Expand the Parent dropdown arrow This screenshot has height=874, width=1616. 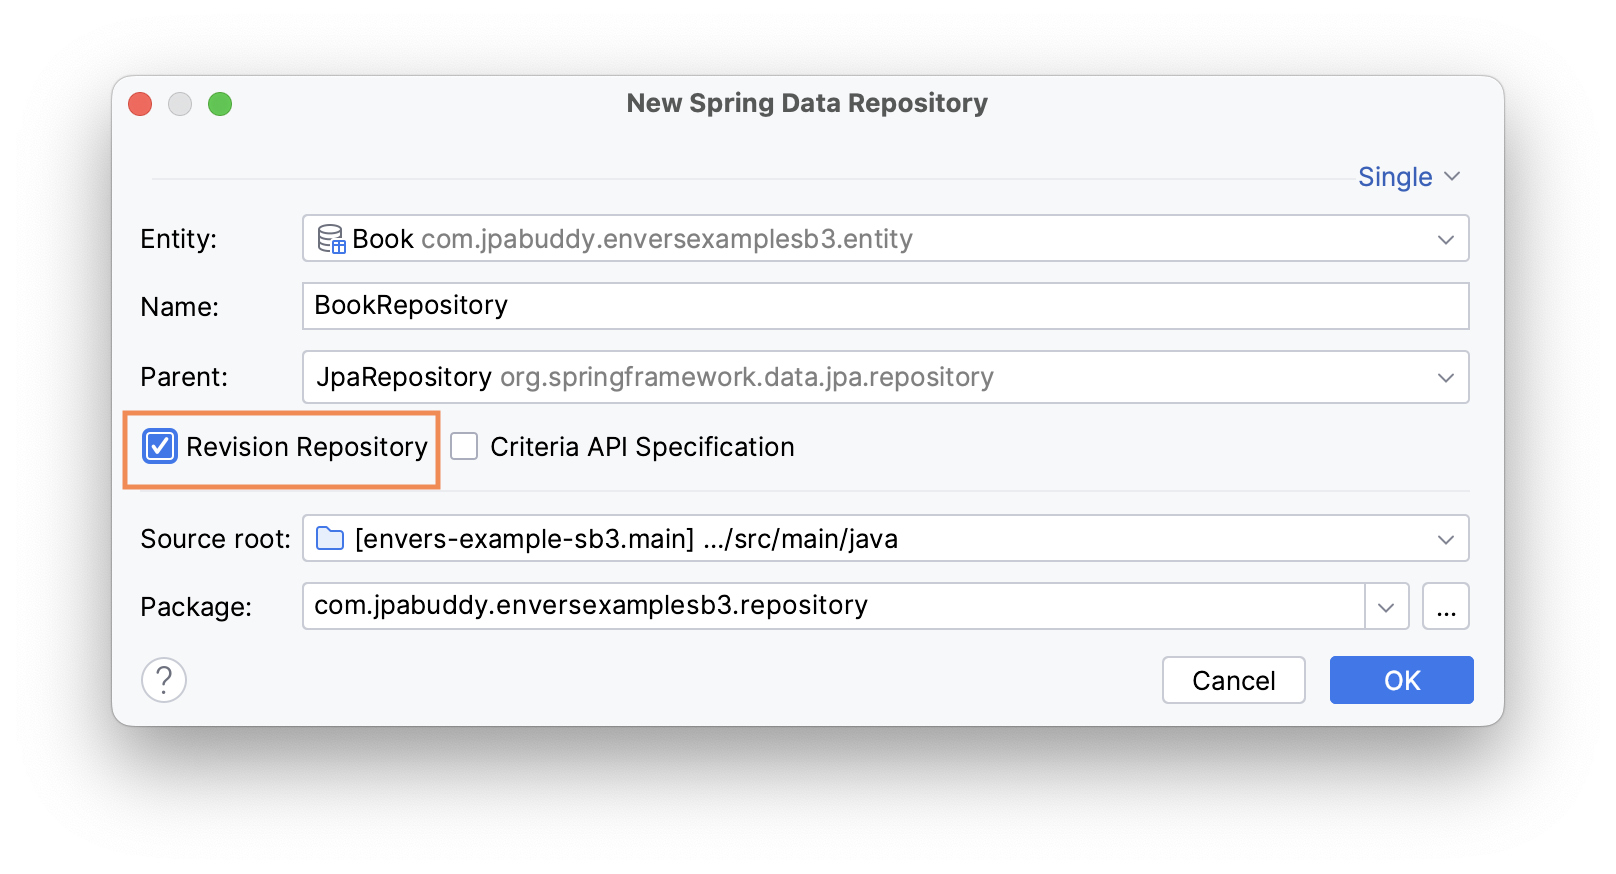1445,377
